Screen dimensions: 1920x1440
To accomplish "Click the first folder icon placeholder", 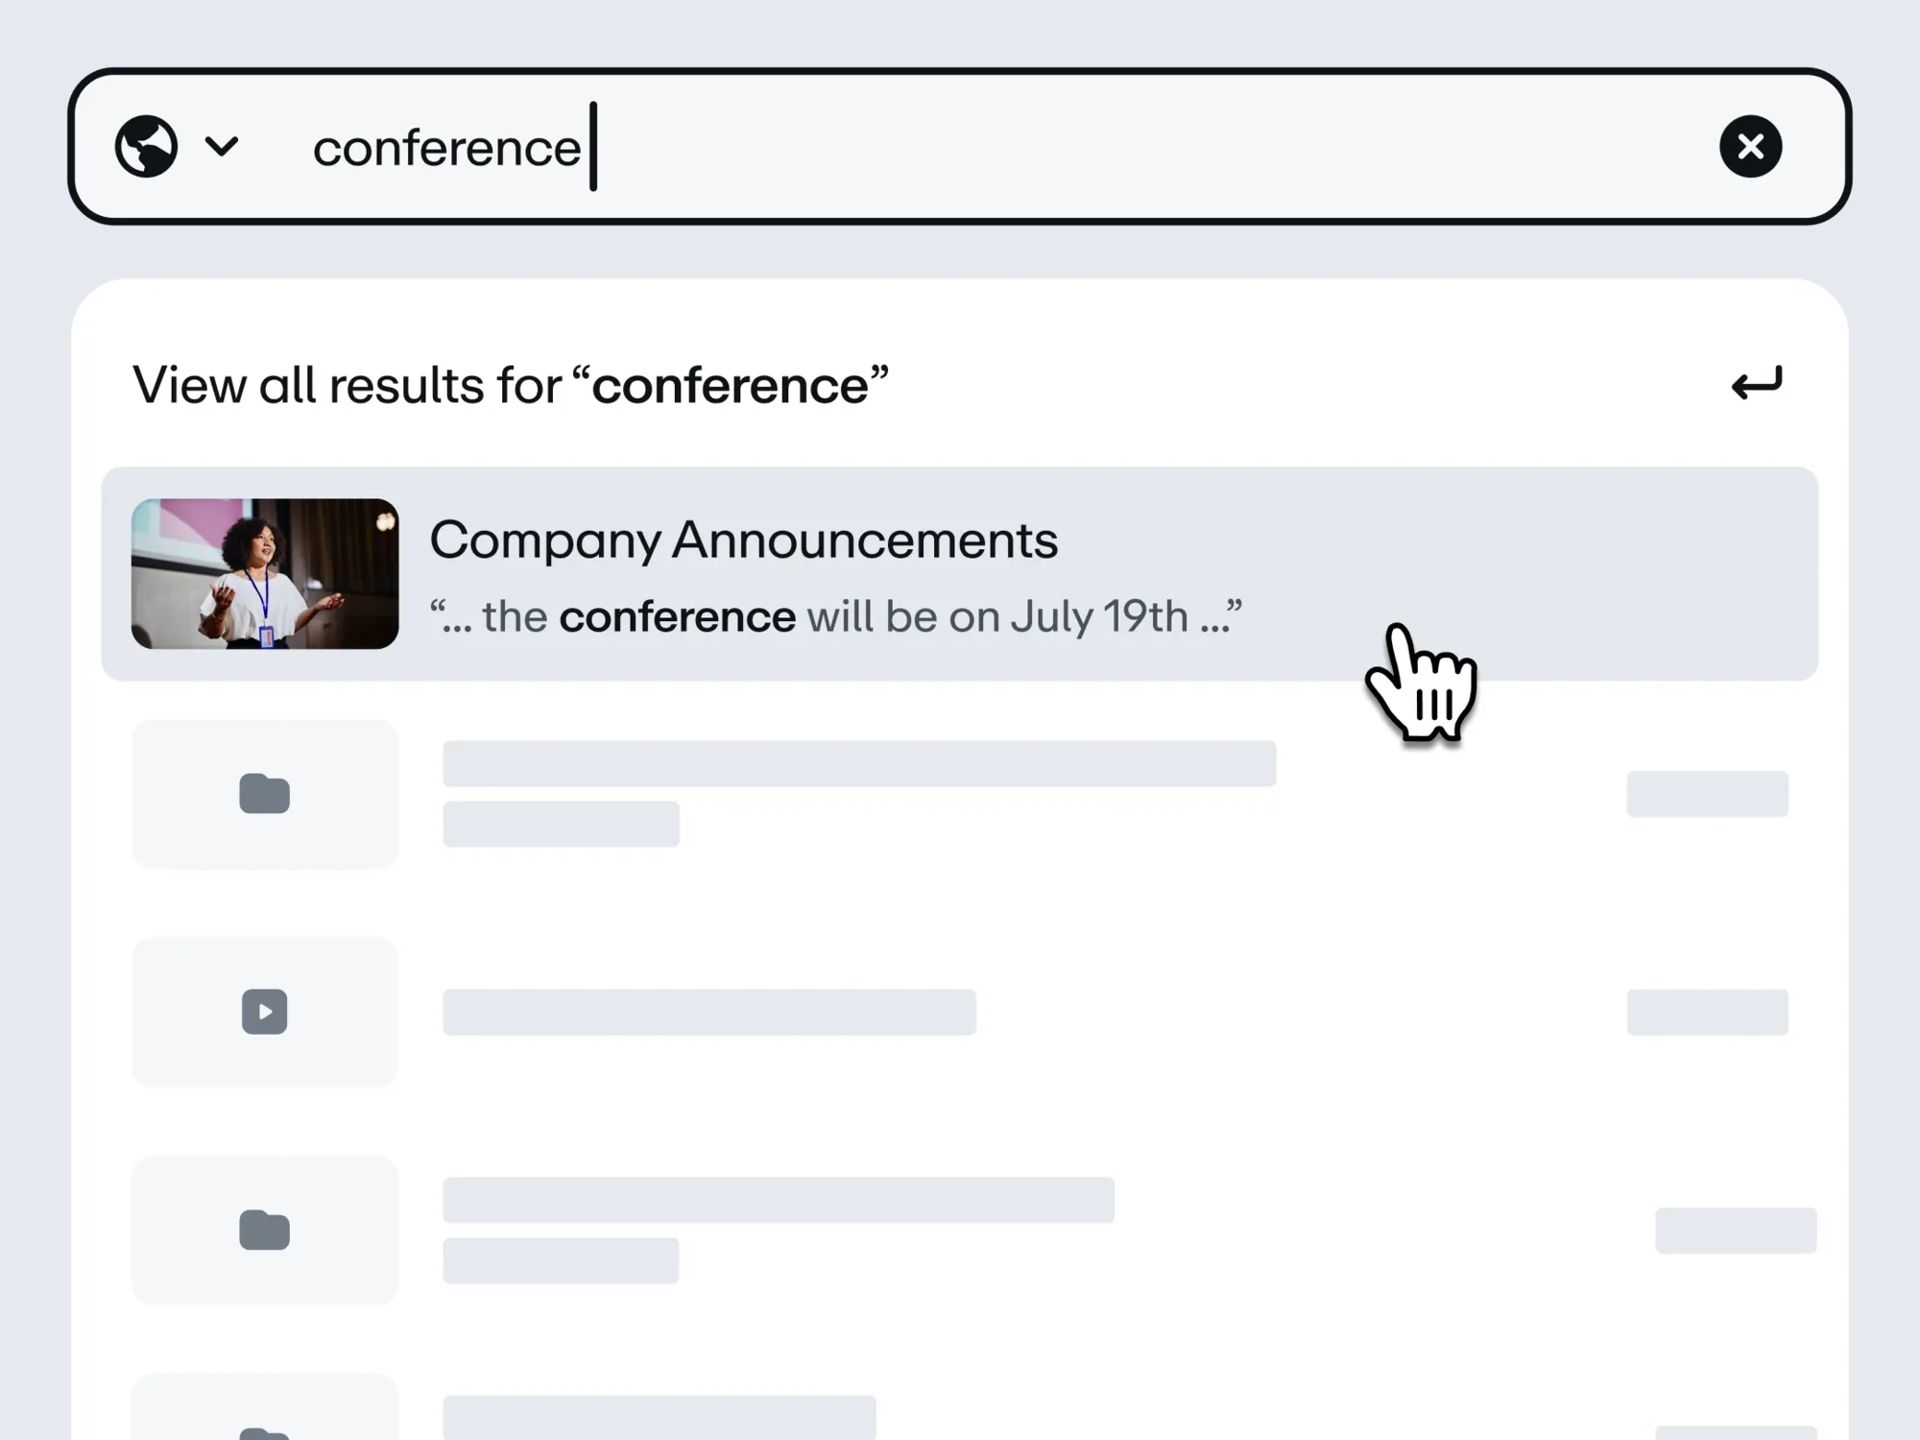I will [x=265, y=794].
